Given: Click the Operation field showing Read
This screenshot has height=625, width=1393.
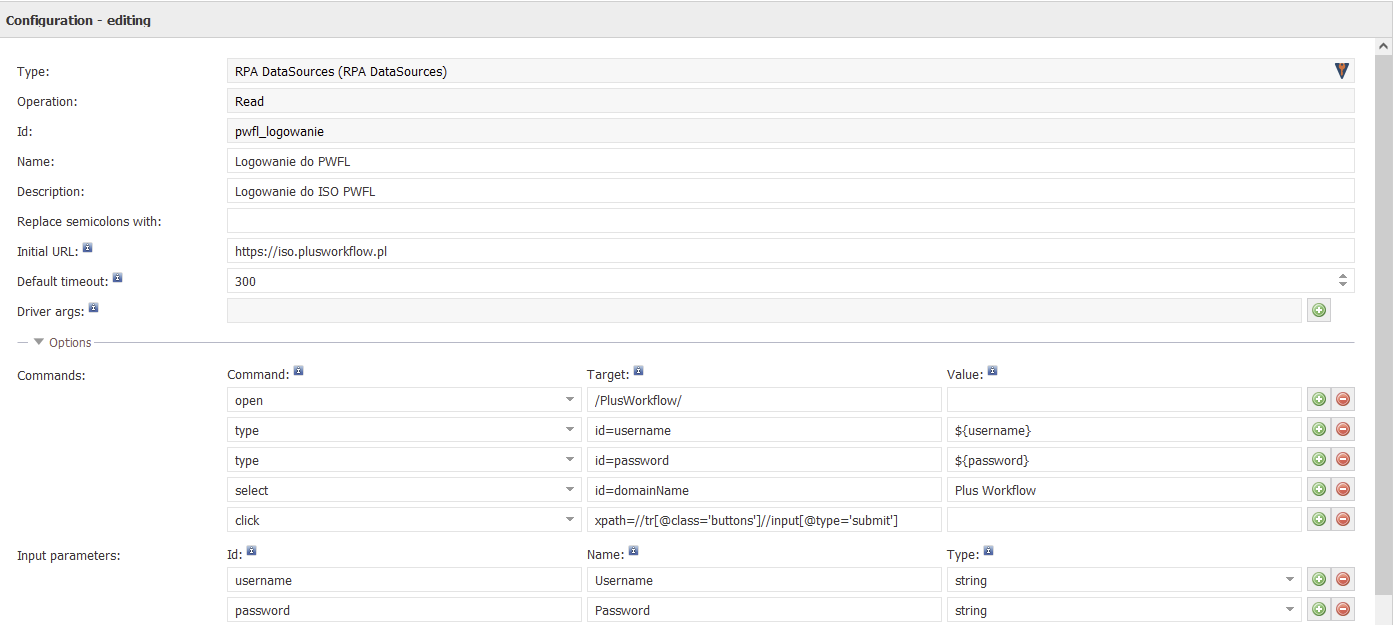Looking at the screenshot, I should (x=790, y=101).
